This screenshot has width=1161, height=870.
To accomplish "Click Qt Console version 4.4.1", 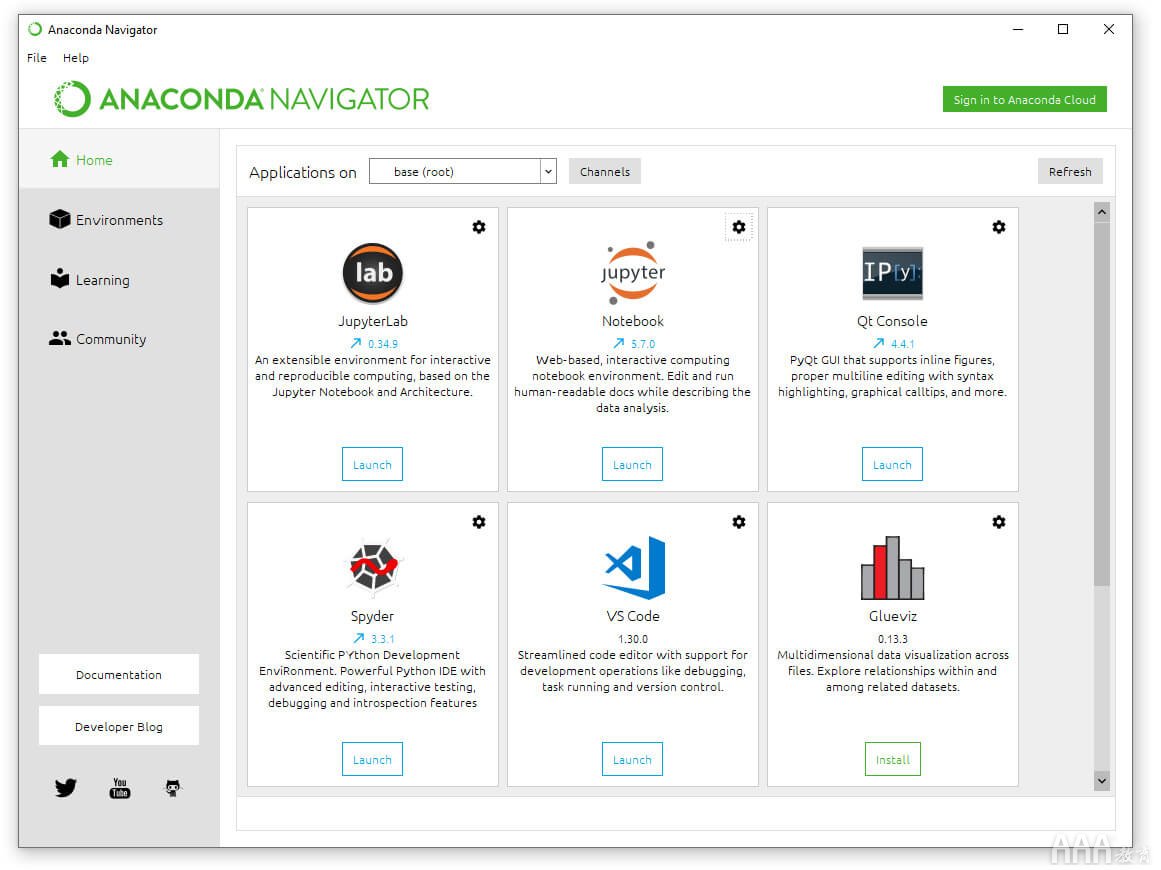I will 903,344.
